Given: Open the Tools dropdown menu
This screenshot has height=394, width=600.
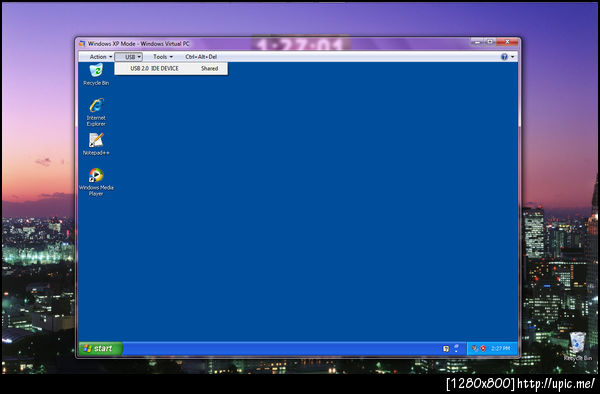Looking at the screenshot, I should (163, 57).
